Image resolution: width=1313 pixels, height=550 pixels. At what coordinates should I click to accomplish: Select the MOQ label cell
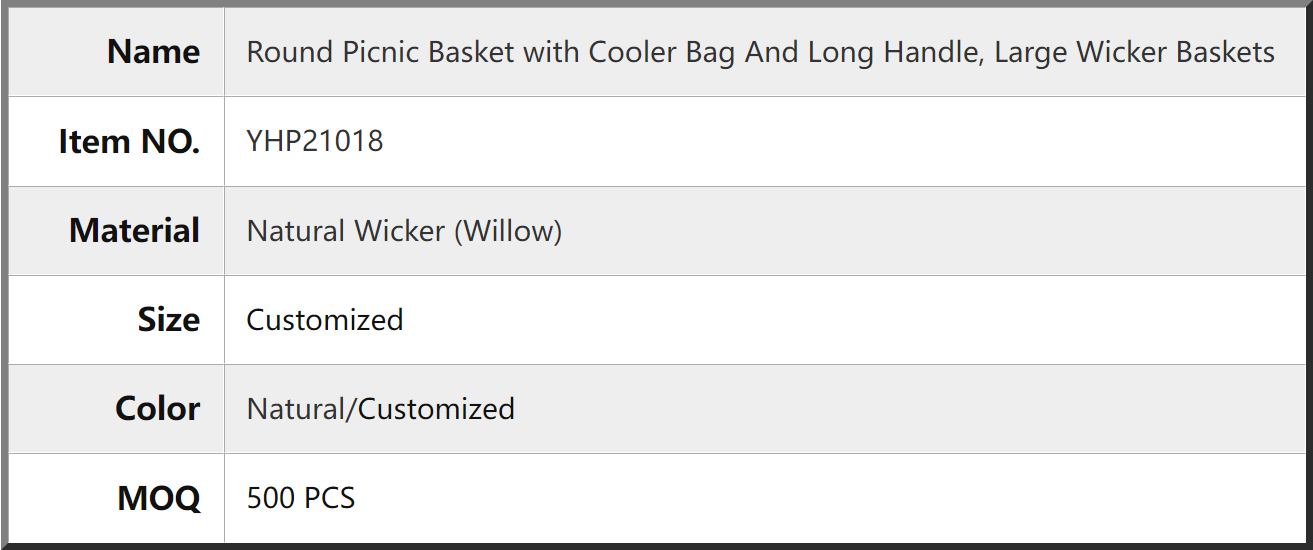click(116, 498)
